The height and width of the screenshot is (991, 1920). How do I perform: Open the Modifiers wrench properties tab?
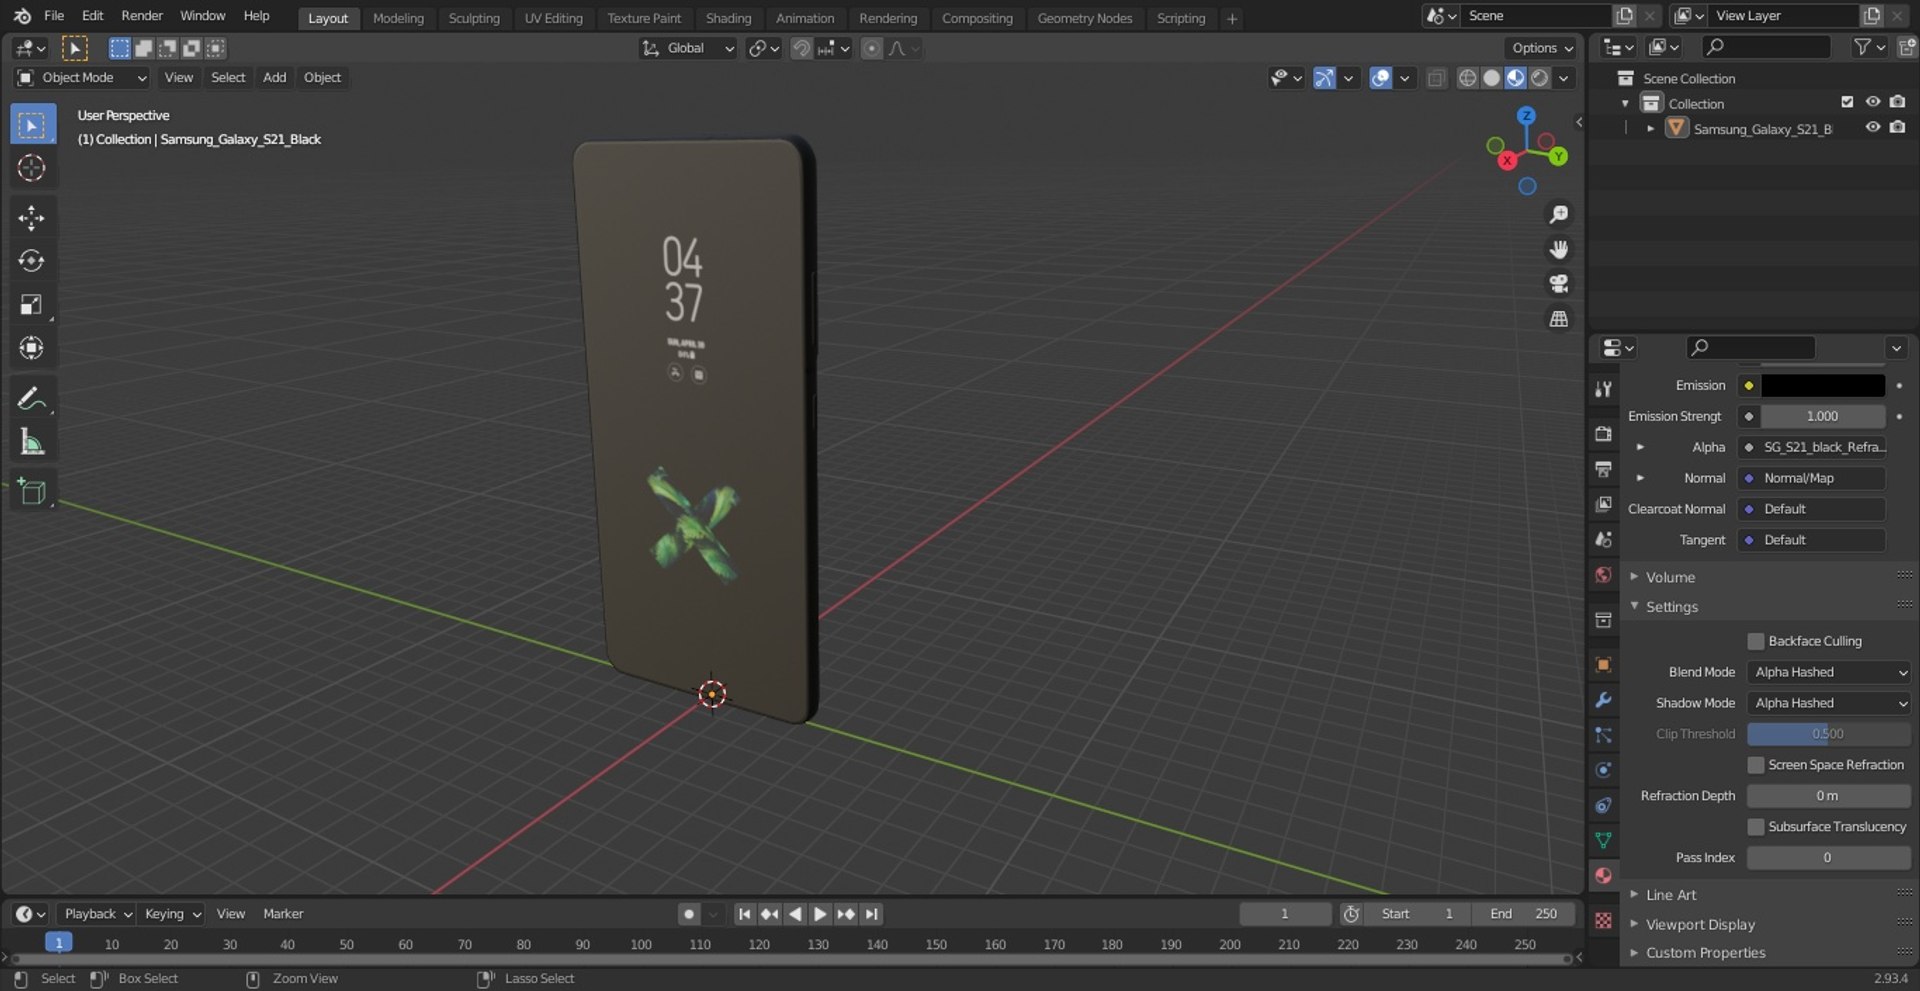click(x=1603, y=700)
